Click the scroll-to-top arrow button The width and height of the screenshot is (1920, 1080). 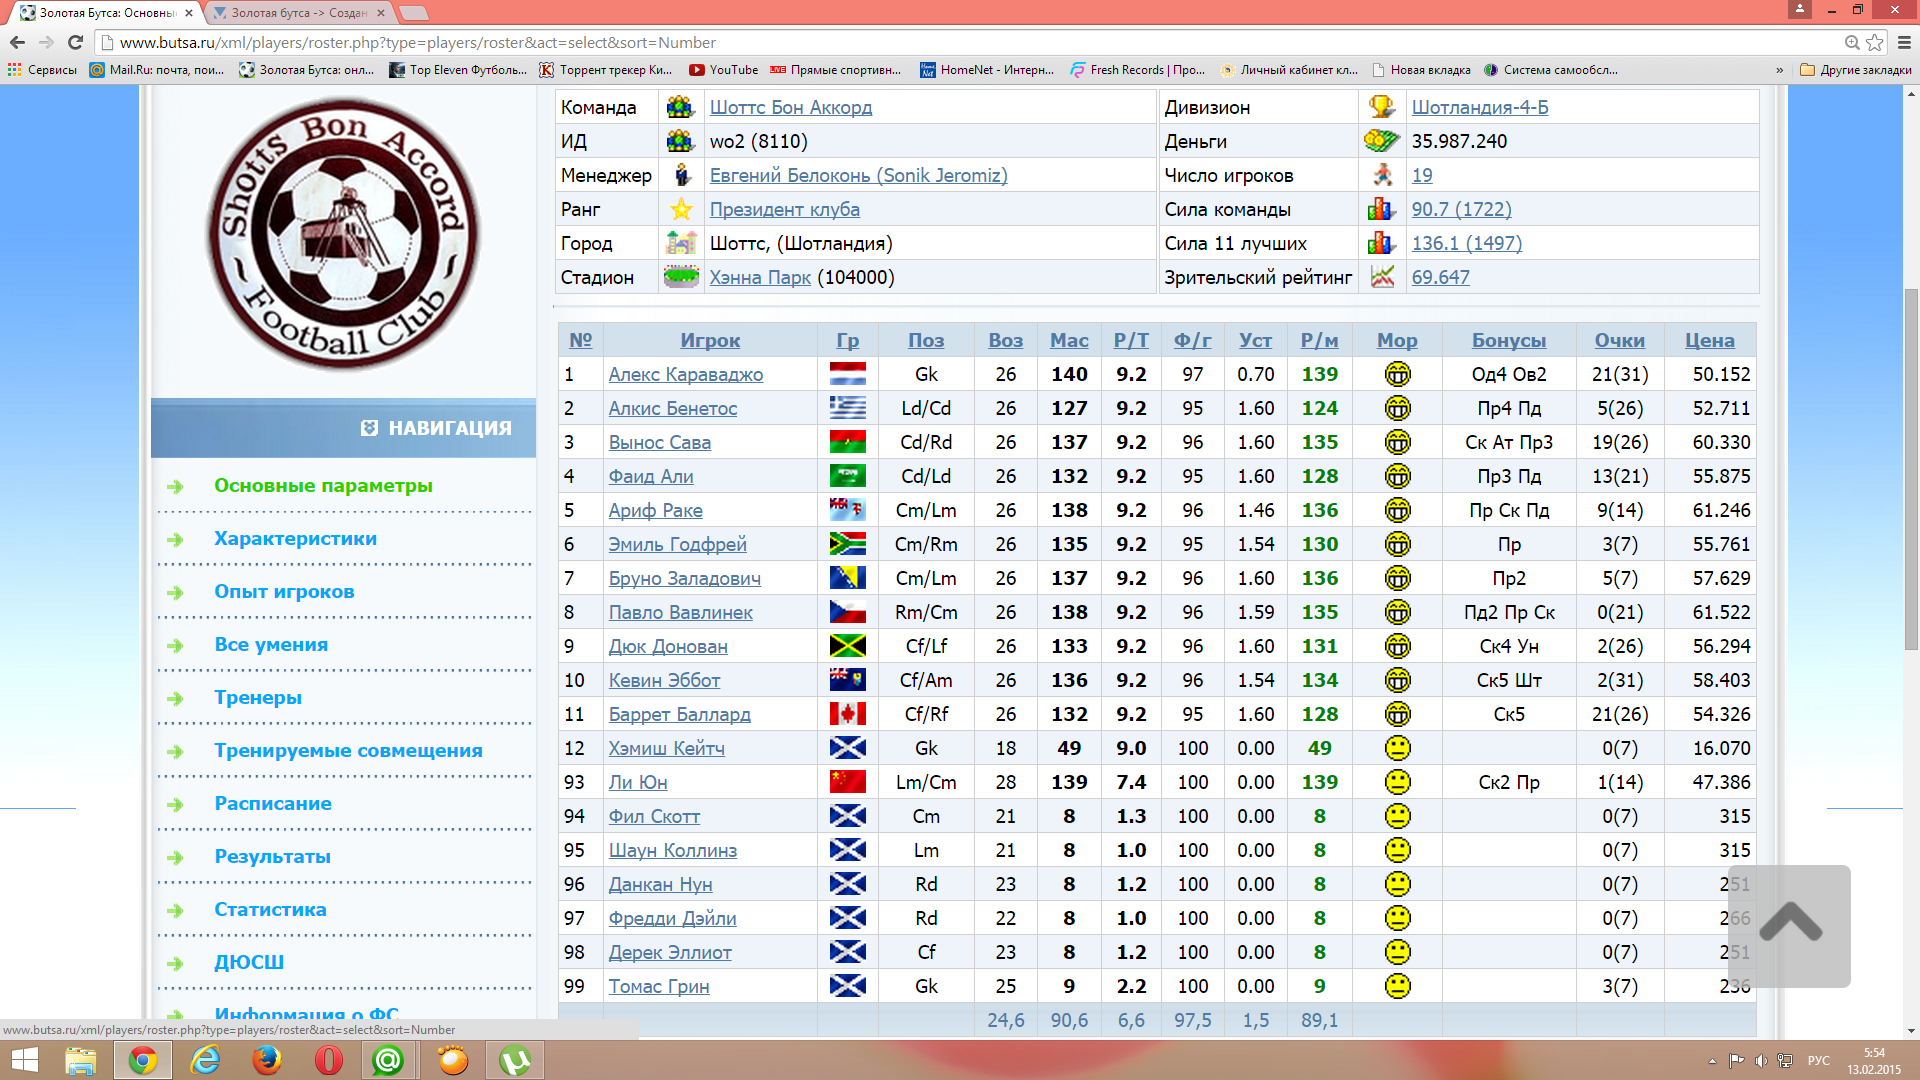[1790, 924]
